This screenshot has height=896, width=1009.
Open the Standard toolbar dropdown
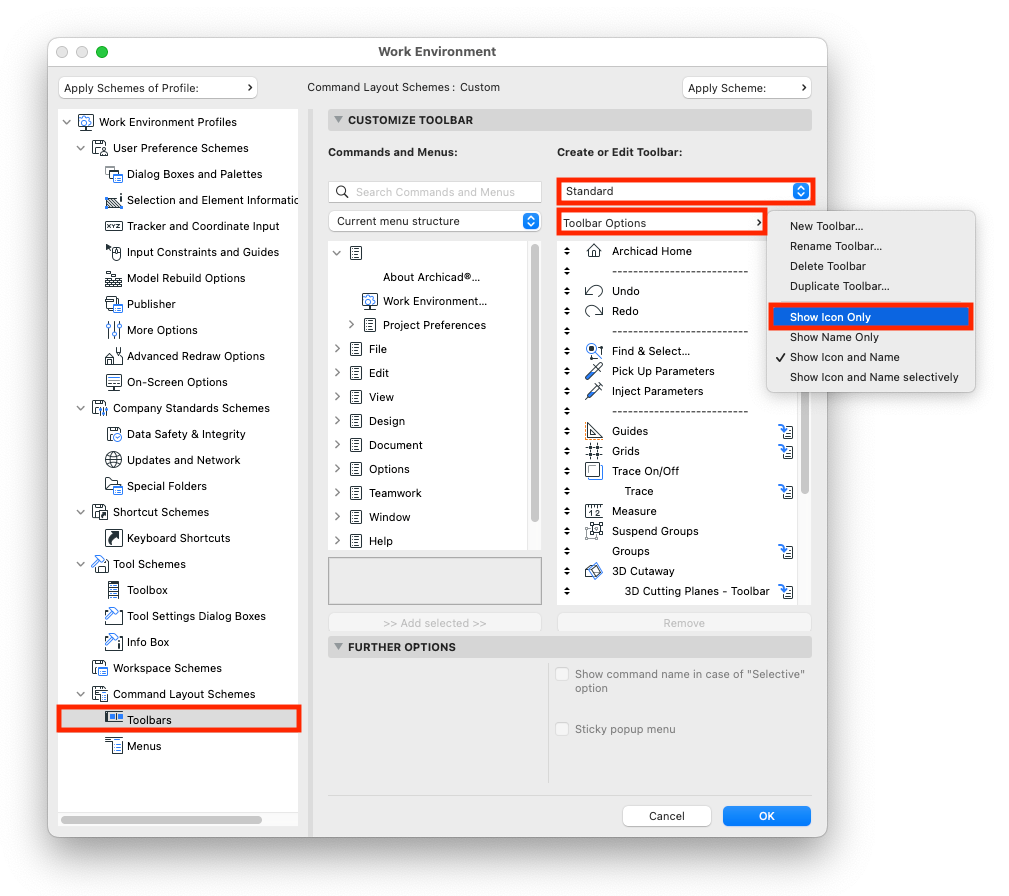685,191
